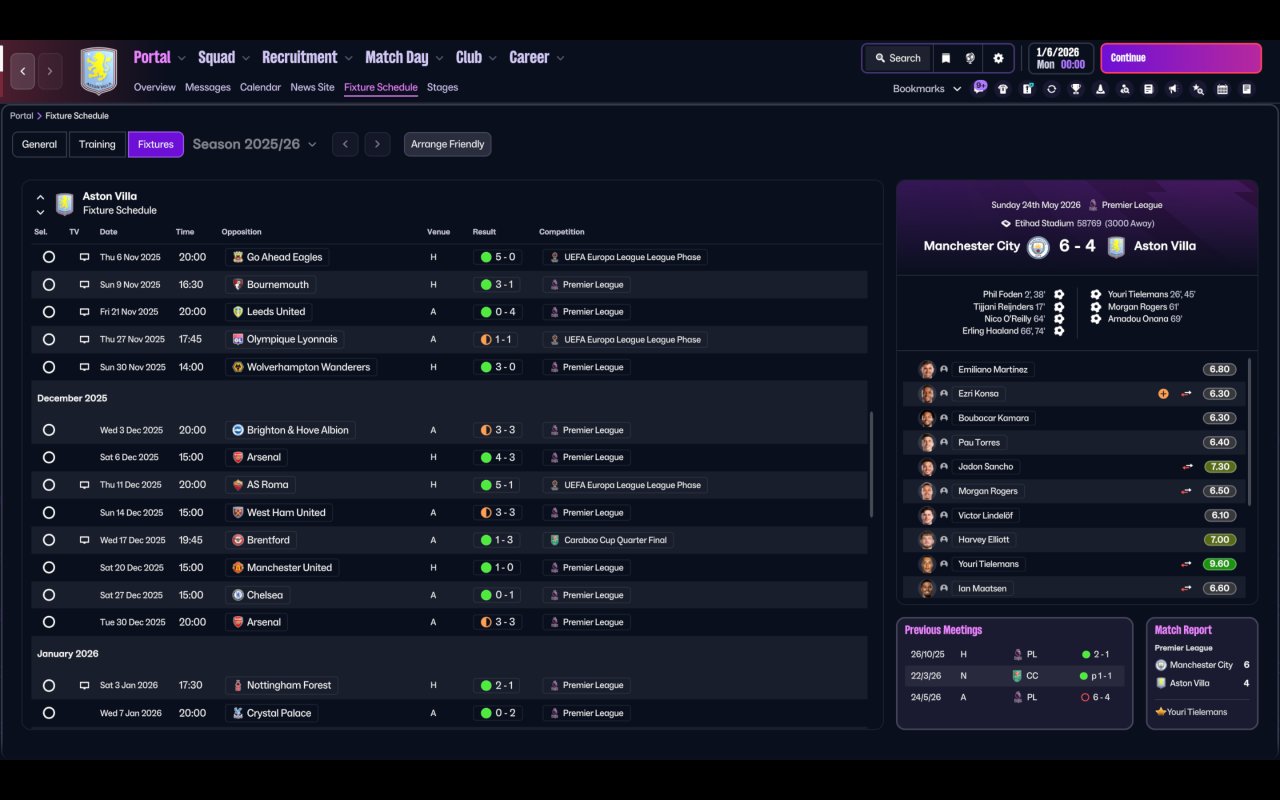Select the radio button for Brentford fixture

coord(49,540)
